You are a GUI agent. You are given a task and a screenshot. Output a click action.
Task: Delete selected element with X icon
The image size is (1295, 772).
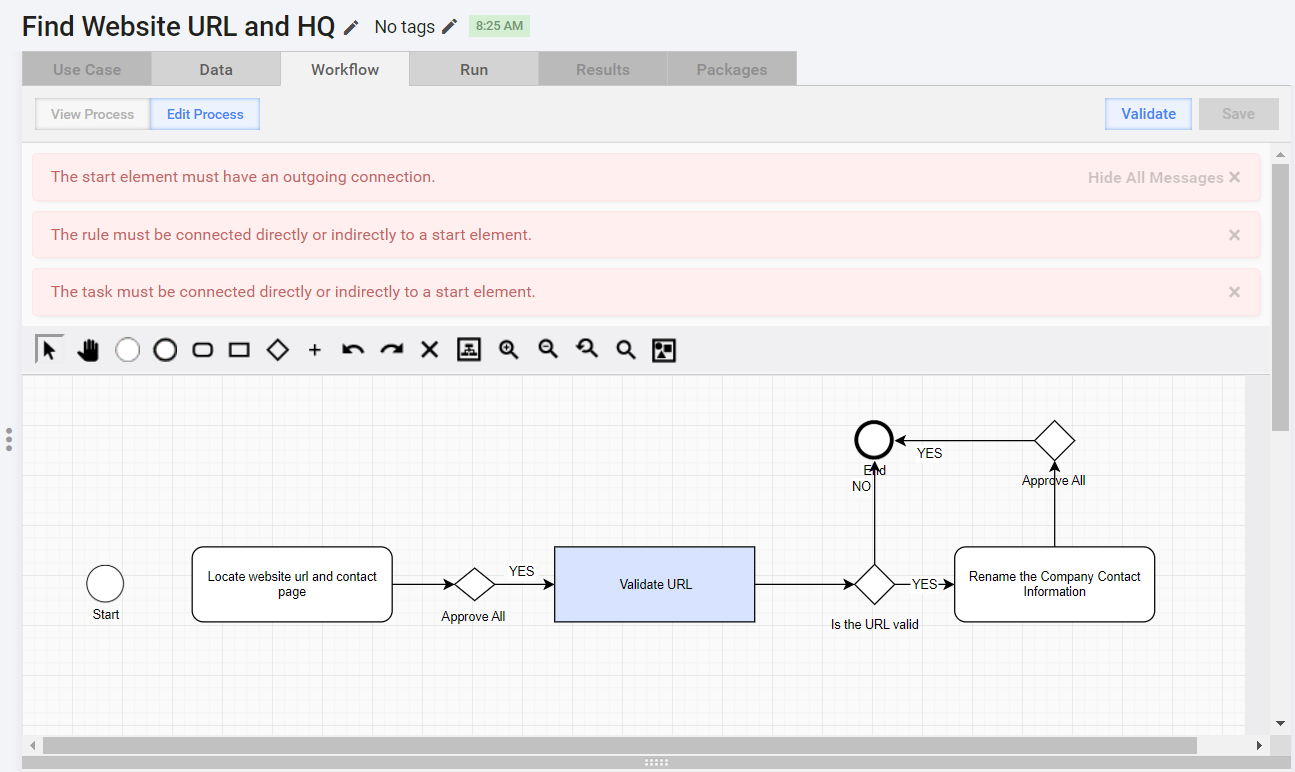pos(429,350)
